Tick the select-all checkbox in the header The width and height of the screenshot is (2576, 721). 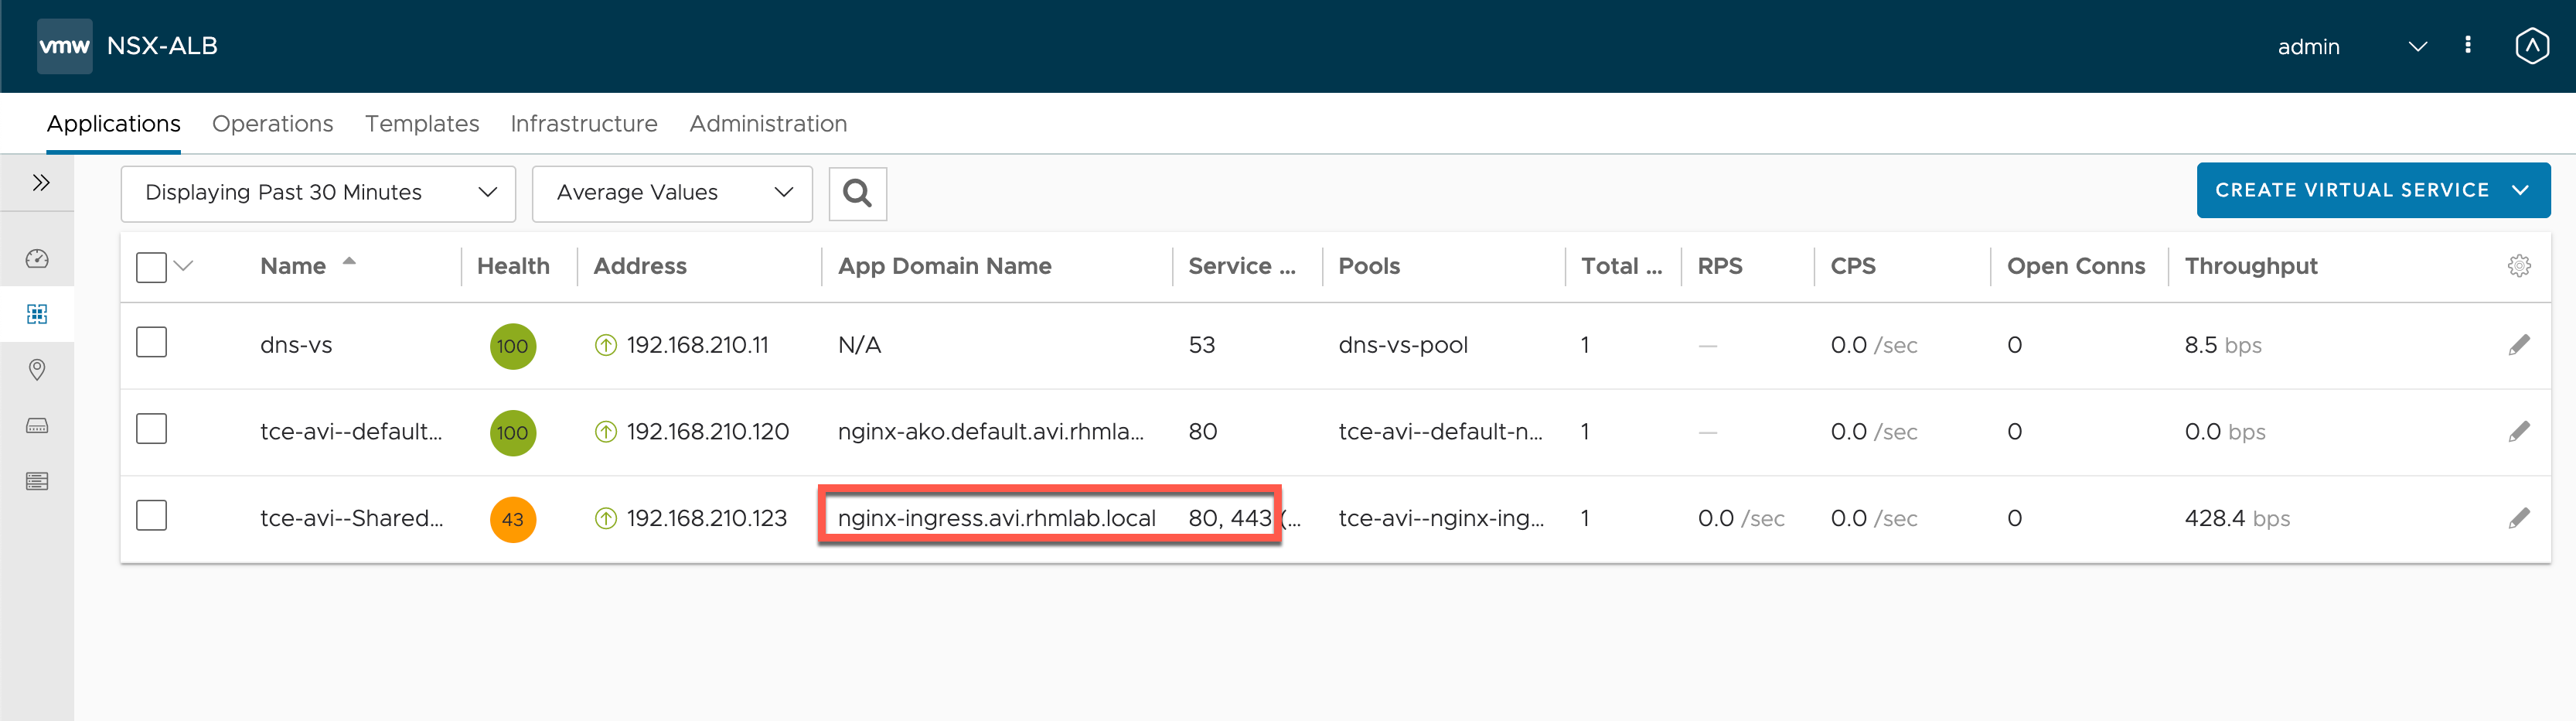[151, 267]
